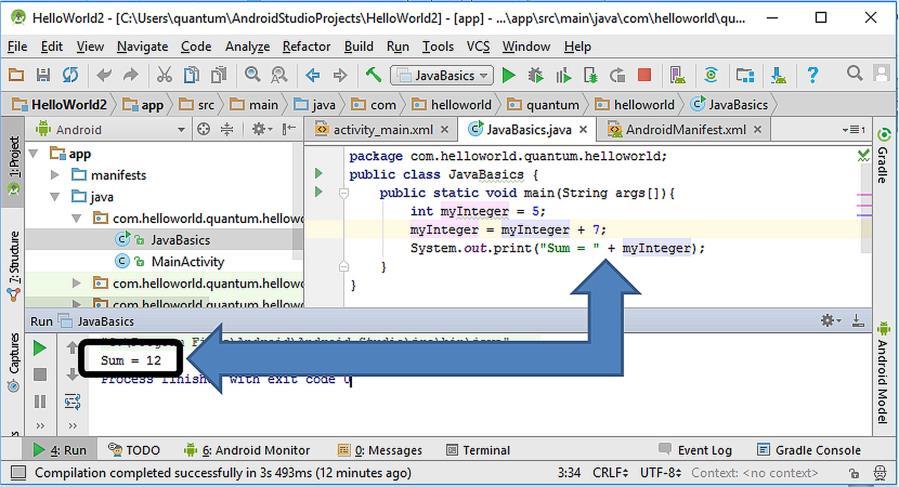Run with coverage icon in toolbar

click(x=563, y=76)
